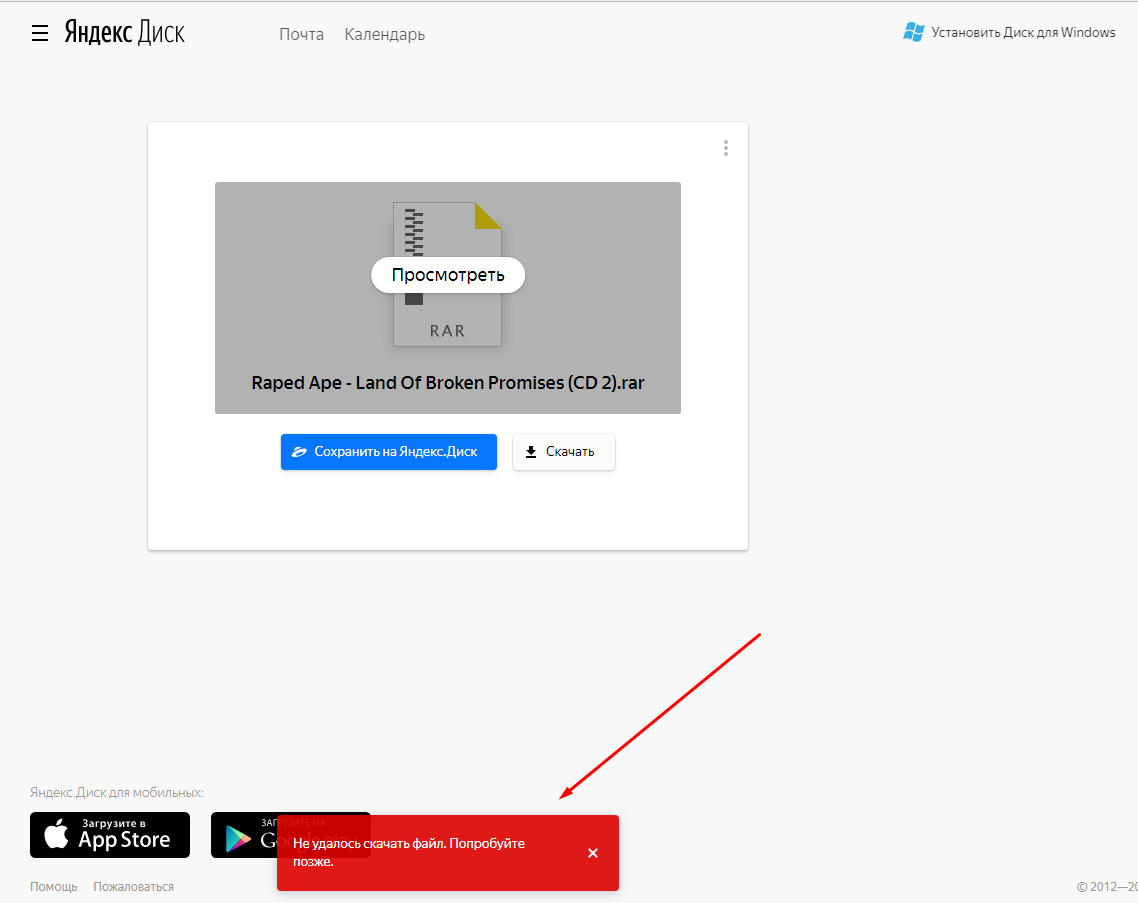The width and height of the screenshot is (1138, 903).
Task: Open the three-dot file options menu
Action: (x=726, y=148)
